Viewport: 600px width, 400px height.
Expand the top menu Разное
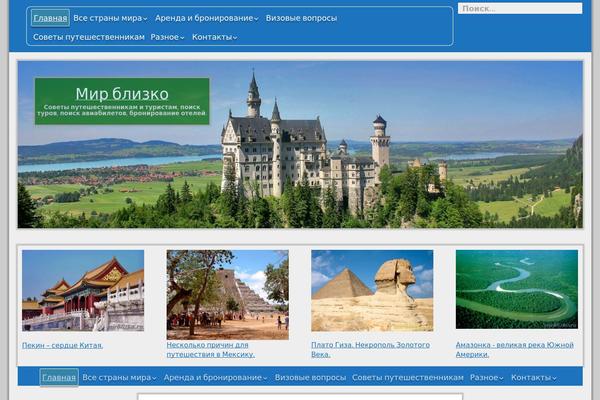click(167, 37)
